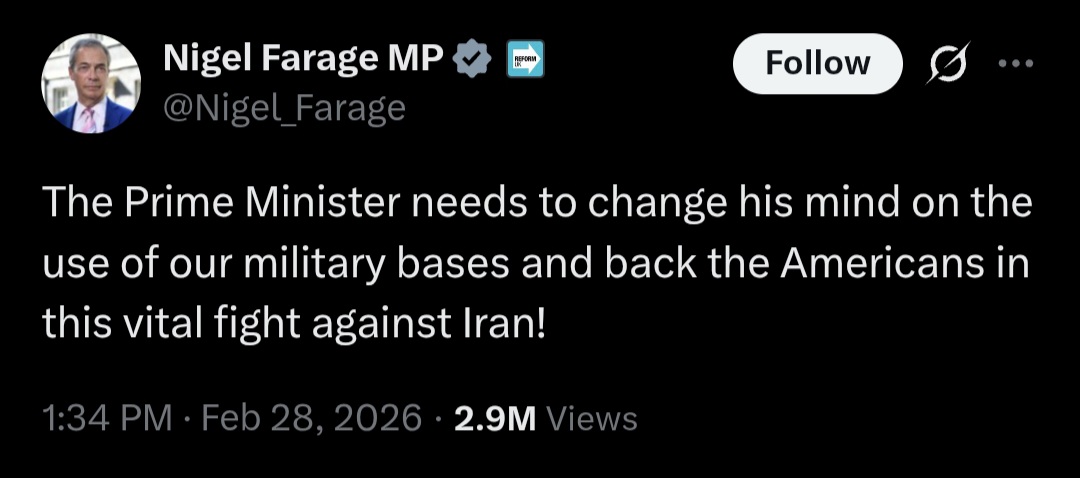1080x478 pixels.
Task: Select the Feb 28, 2026 date
Action: pyautogui.click(x=311, y=418)
